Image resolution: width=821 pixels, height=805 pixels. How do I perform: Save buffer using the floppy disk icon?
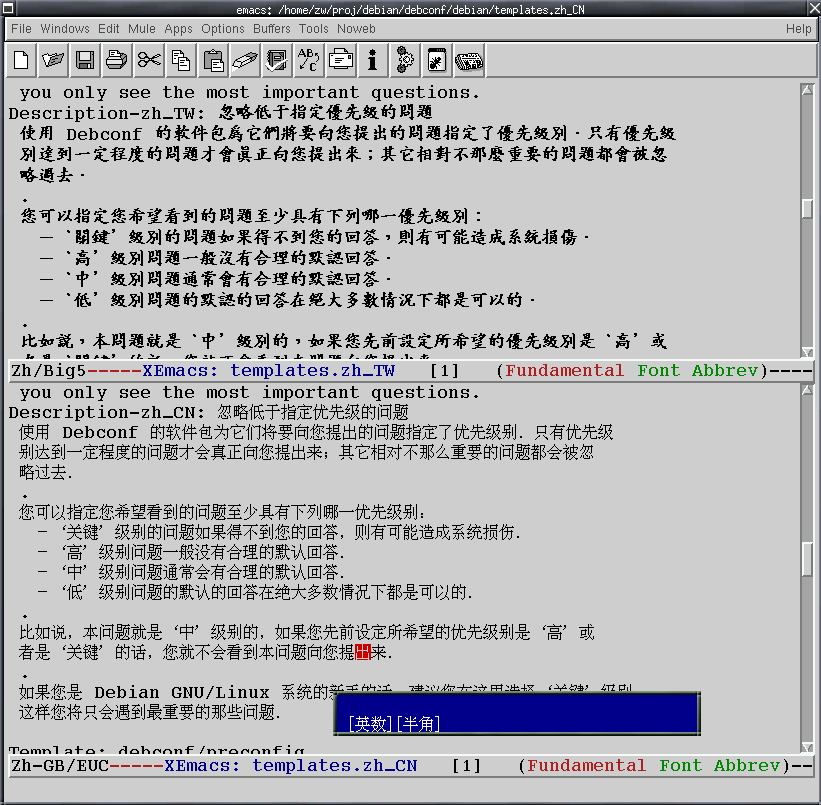[x=85, y=60]
